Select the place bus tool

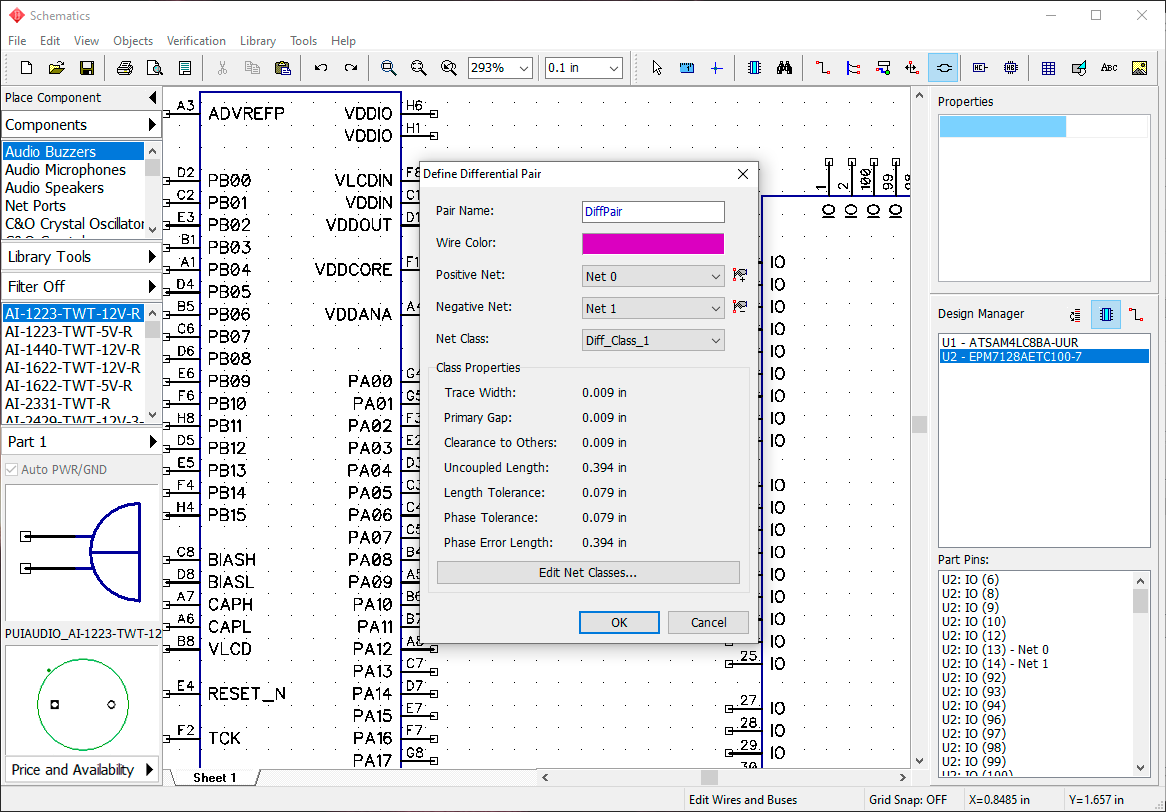pos(853,68)
